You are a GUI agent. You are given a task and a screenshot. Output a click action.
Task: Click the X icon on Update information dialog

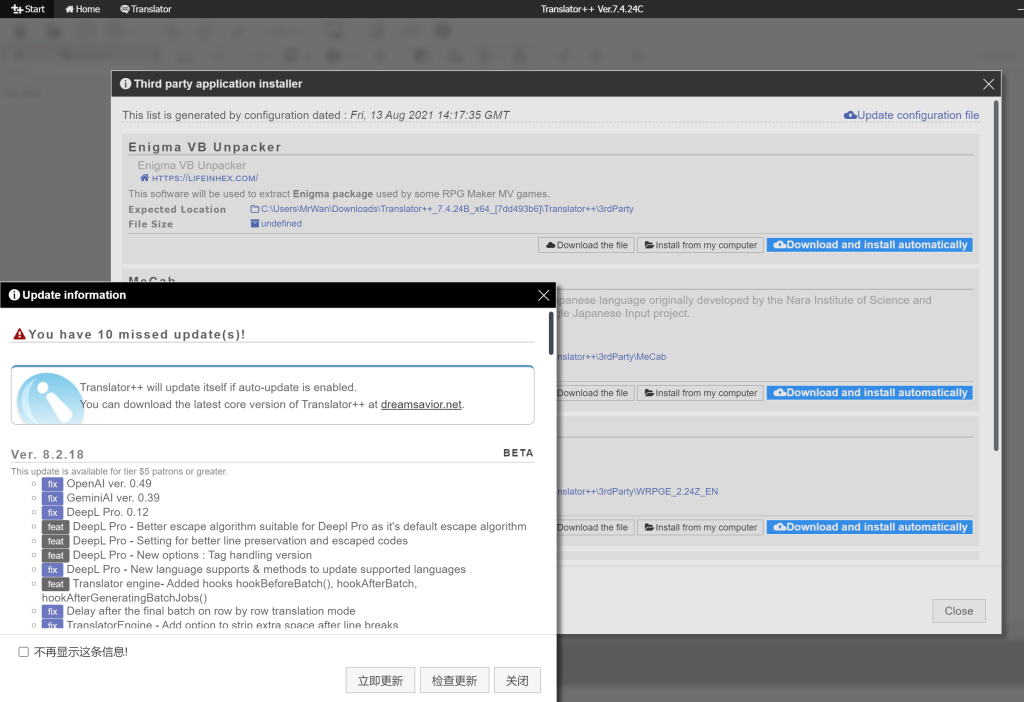(x=544, y=295)
